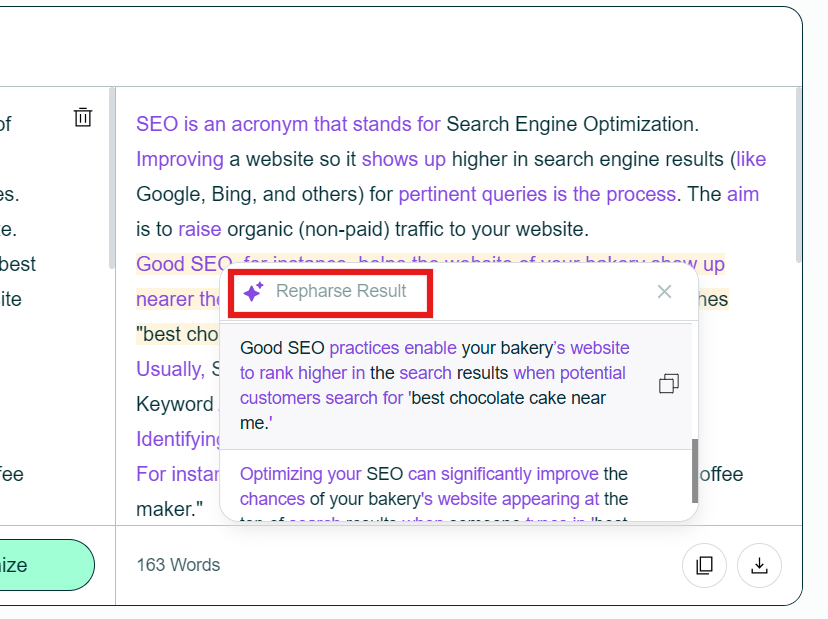
Task: Copy the first rephrased suggestion
Action: (x=669, y=384)
